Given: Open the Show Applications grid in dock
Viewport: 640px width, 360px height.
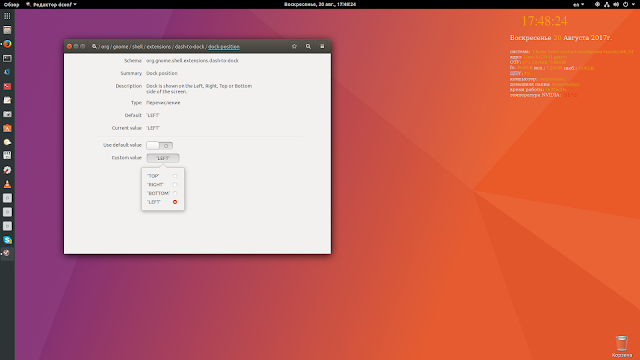Looking at the screenshot, I should click(x=7, y=16).
